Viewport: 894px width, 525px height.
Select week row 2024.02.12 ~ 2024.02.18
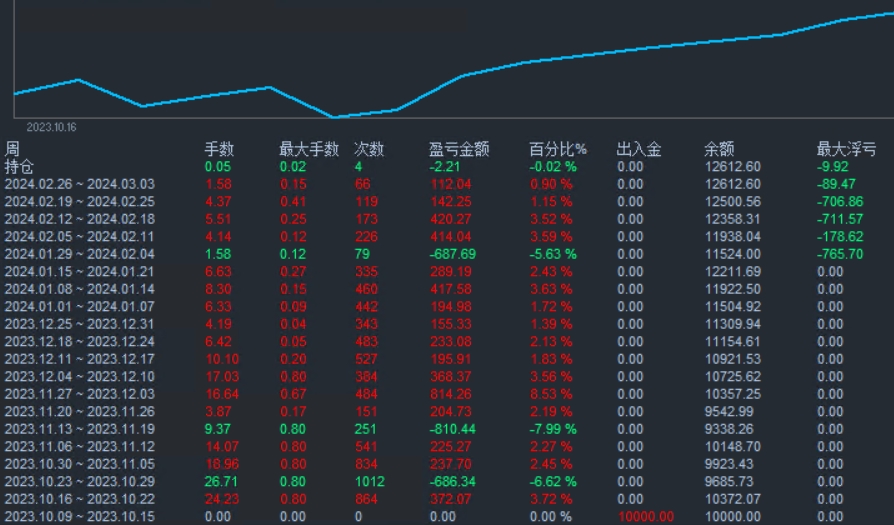coord(80,219)
